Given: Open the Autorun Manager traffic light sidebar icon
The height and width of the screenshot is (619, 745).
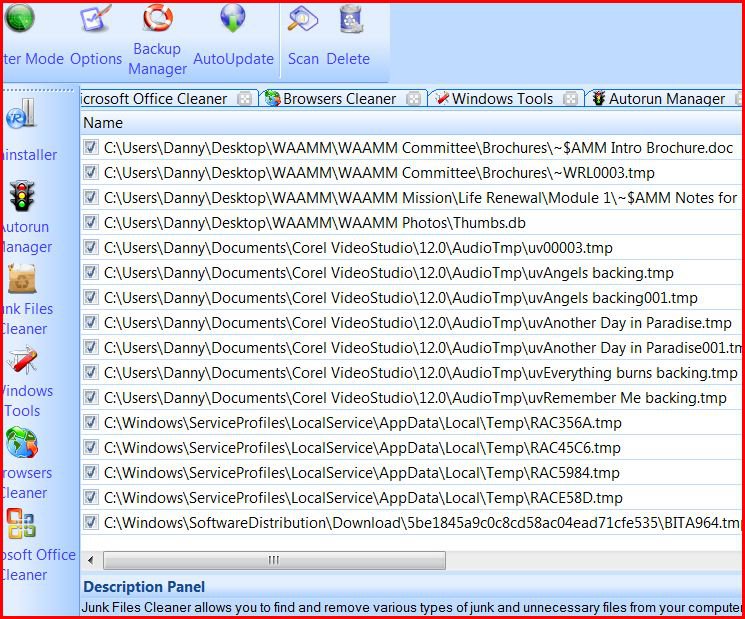Looking at the screenshot, I should coord(22,196).
